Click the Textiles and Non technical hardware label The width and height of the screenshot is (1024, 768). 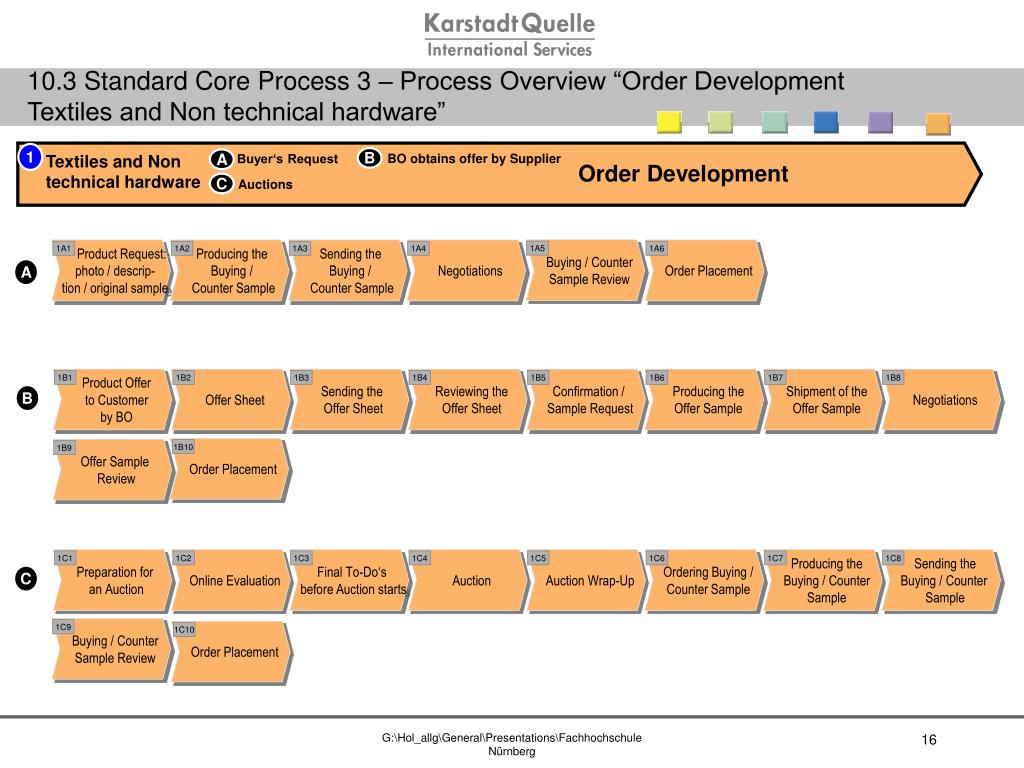tap(123, 172)
